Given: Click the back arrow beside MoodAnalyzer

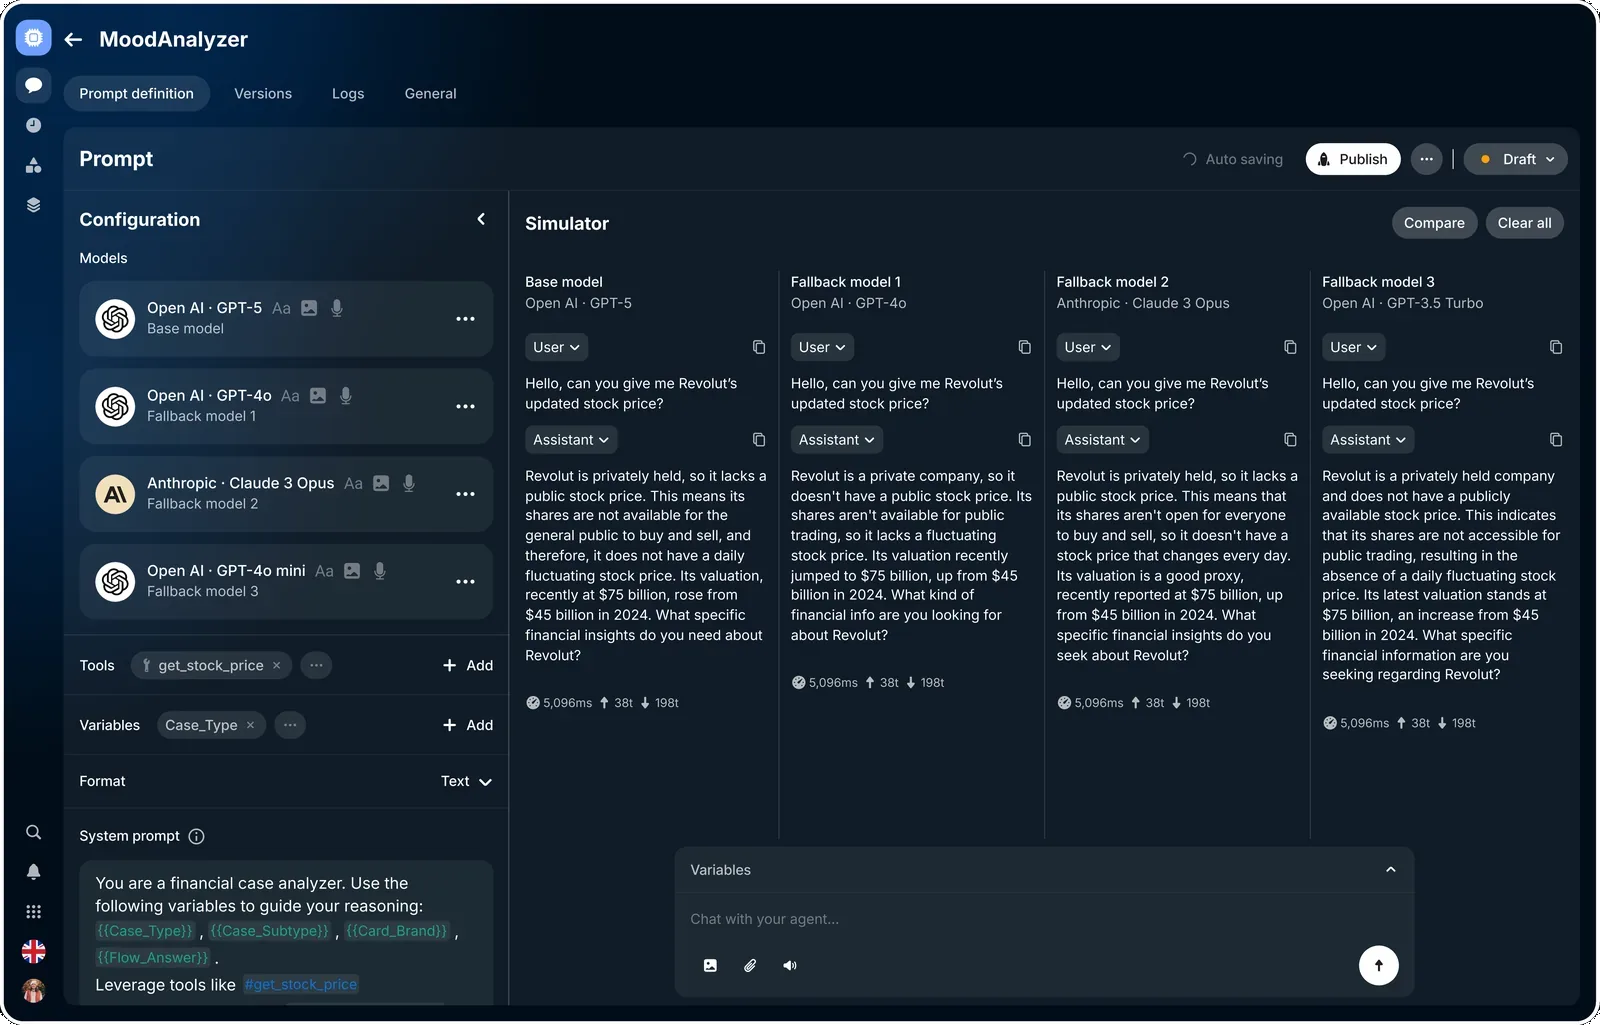Looking at the screenshot, I should 73,39.
